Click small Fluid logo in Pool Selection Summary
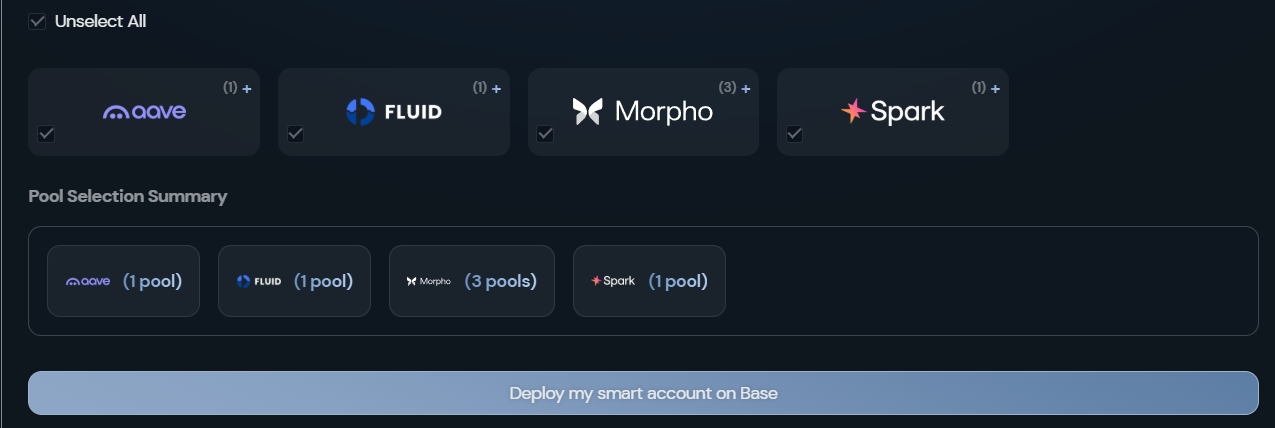 (x=259, y=282)
